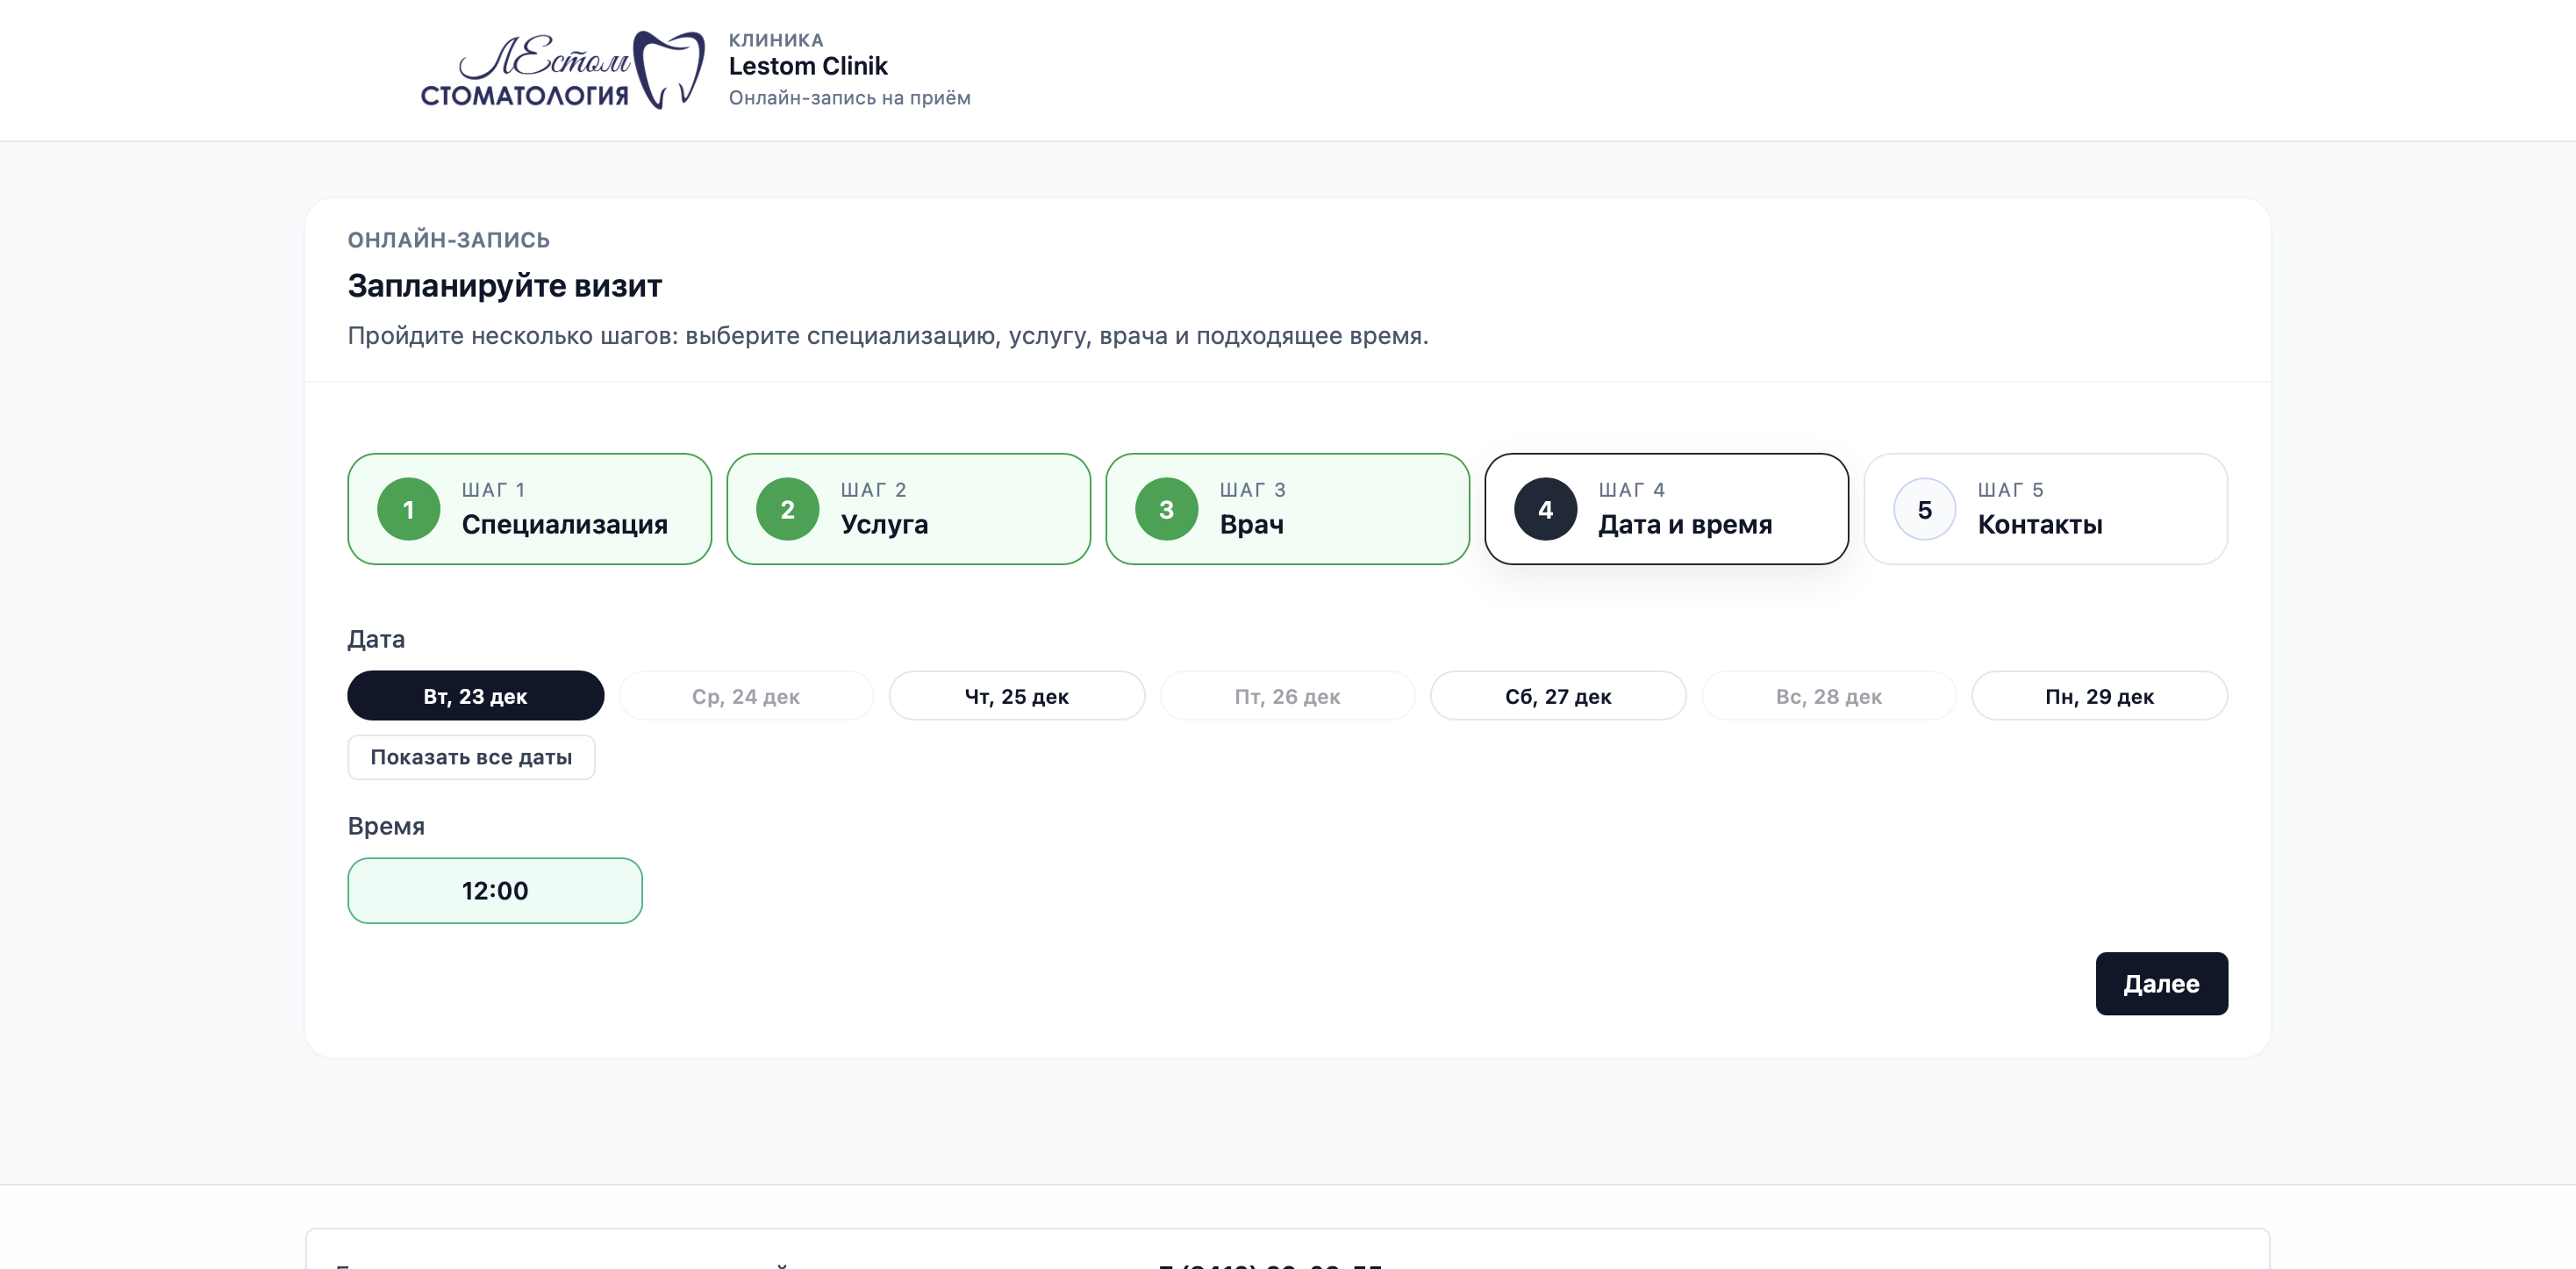Choose the date Чт, 25 дек
This screenshot has height=1269, width=2576.
1016,696
